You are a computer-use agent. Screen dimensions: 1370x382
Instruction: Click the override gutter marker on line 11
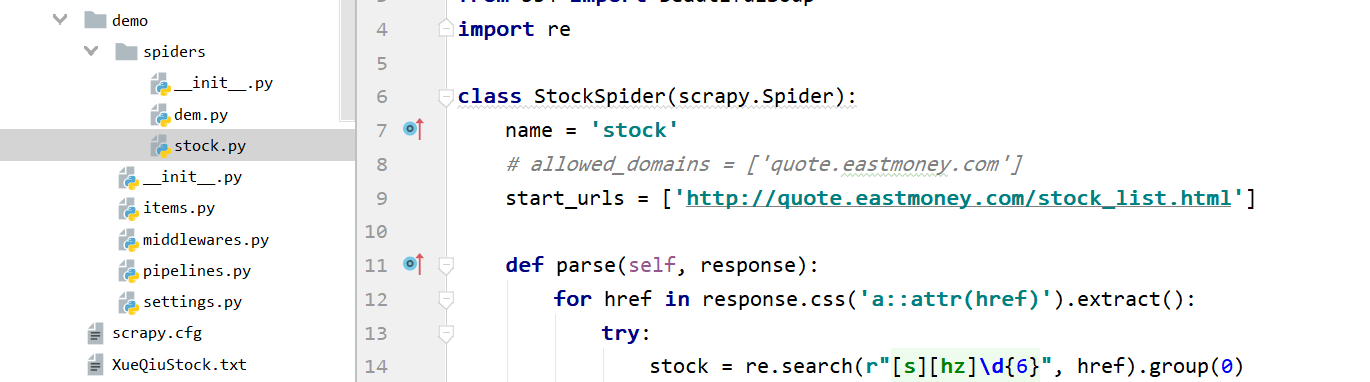tap(413, 264)
